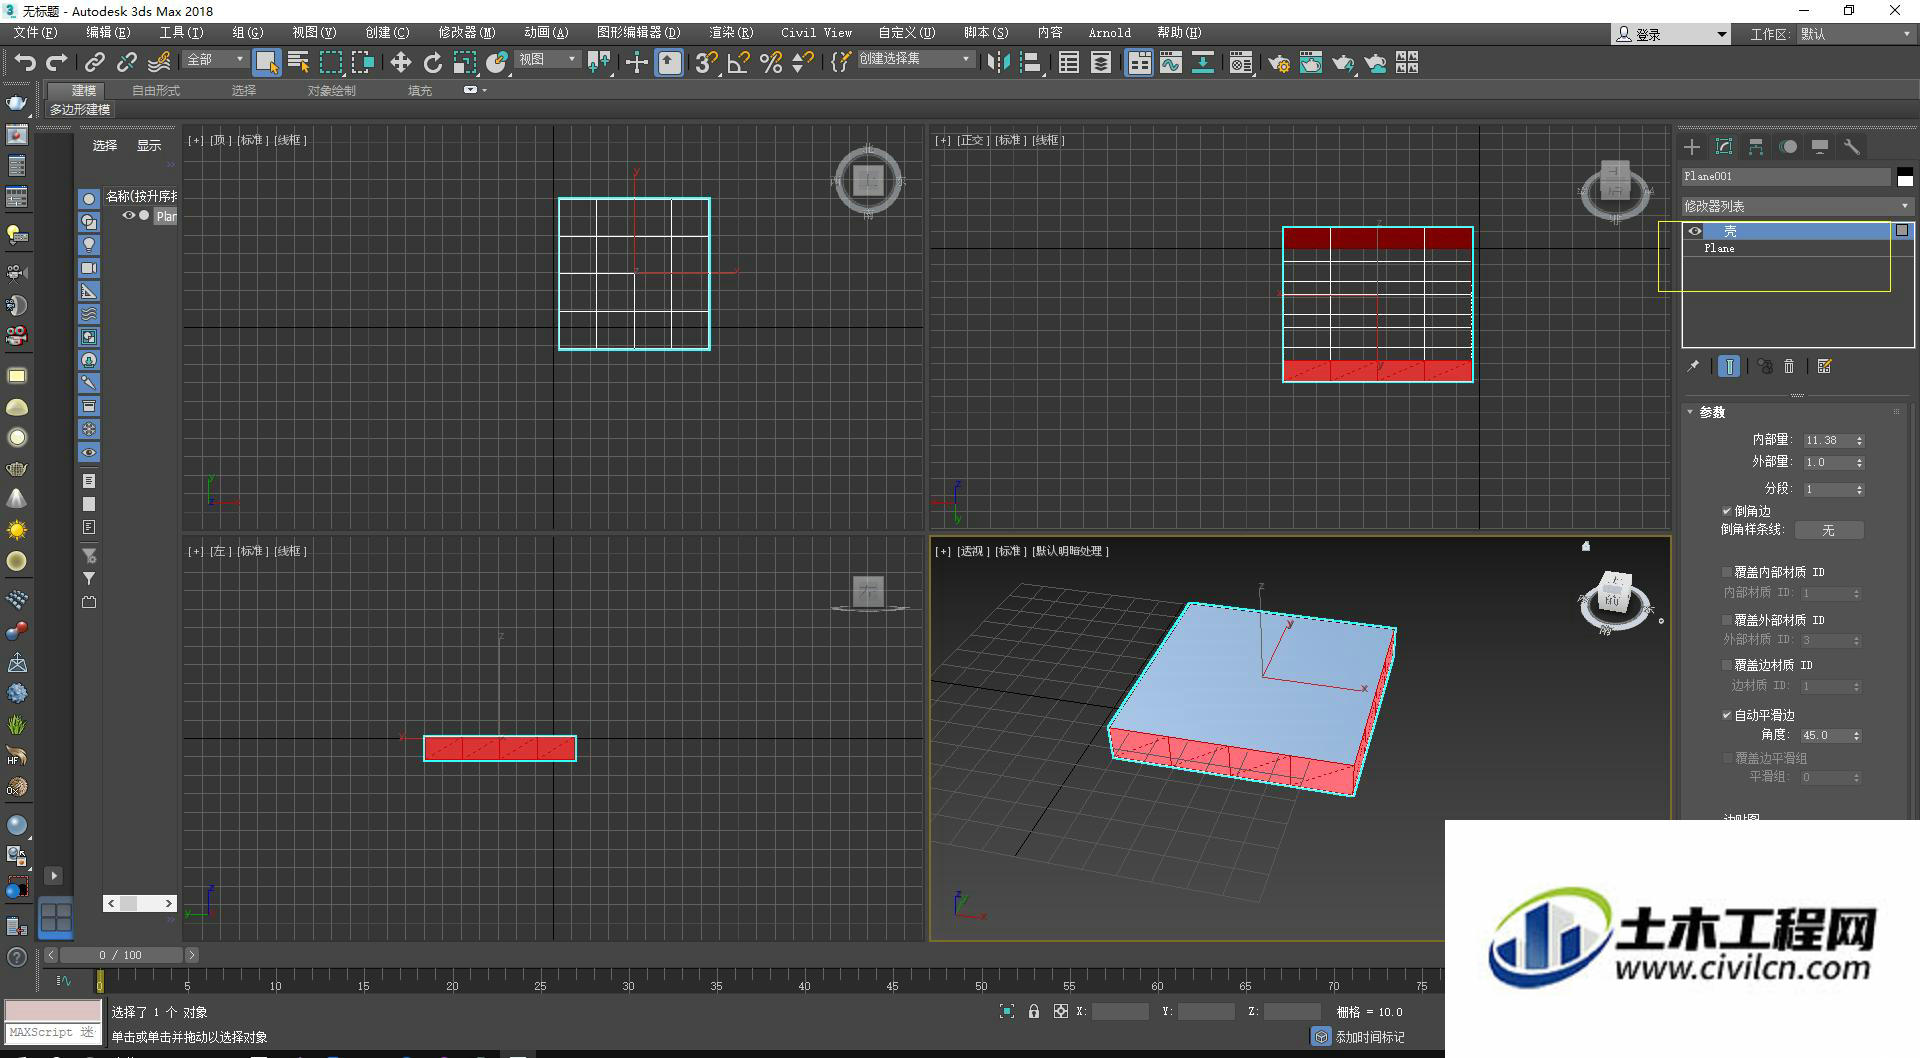Click 添加时间标记 in status bar
Image resolution: width=1920 pixels, height=1058 pixels.
1370,1037
